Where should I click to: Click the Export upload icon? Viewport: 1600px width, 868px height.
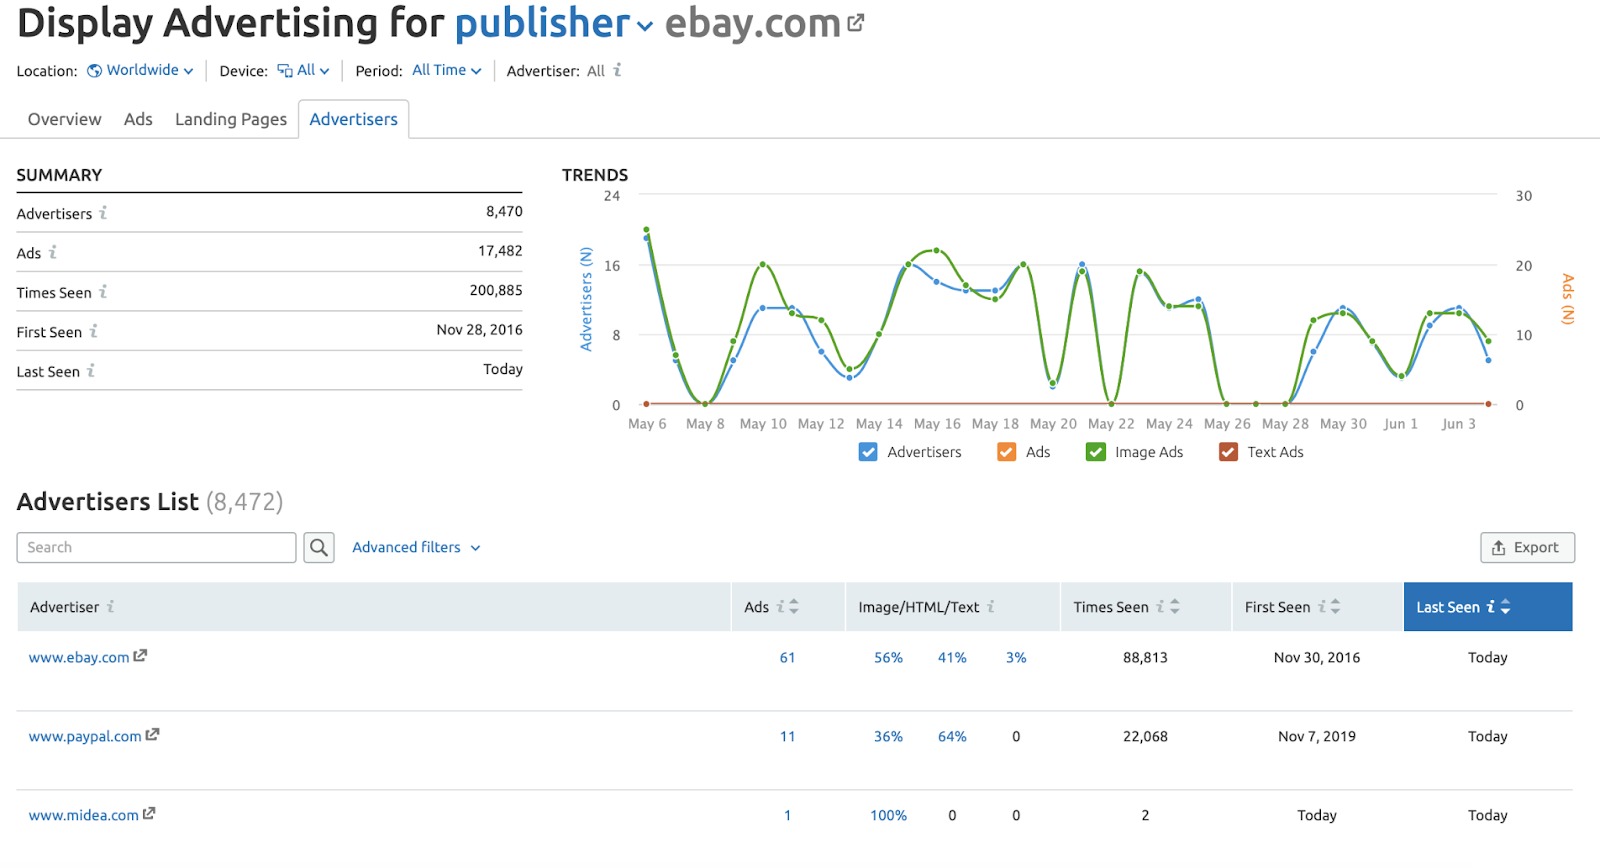[x=1498, y=547]
